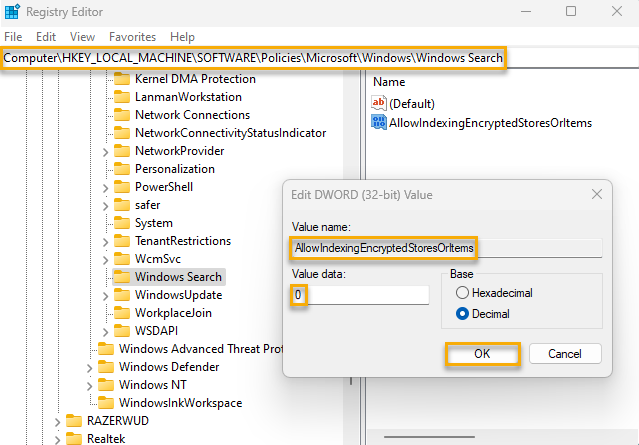This screenshot has height=445, width=639.
Task: Expand the TenantRestrictions key
Action: click(x=106, y=241)
